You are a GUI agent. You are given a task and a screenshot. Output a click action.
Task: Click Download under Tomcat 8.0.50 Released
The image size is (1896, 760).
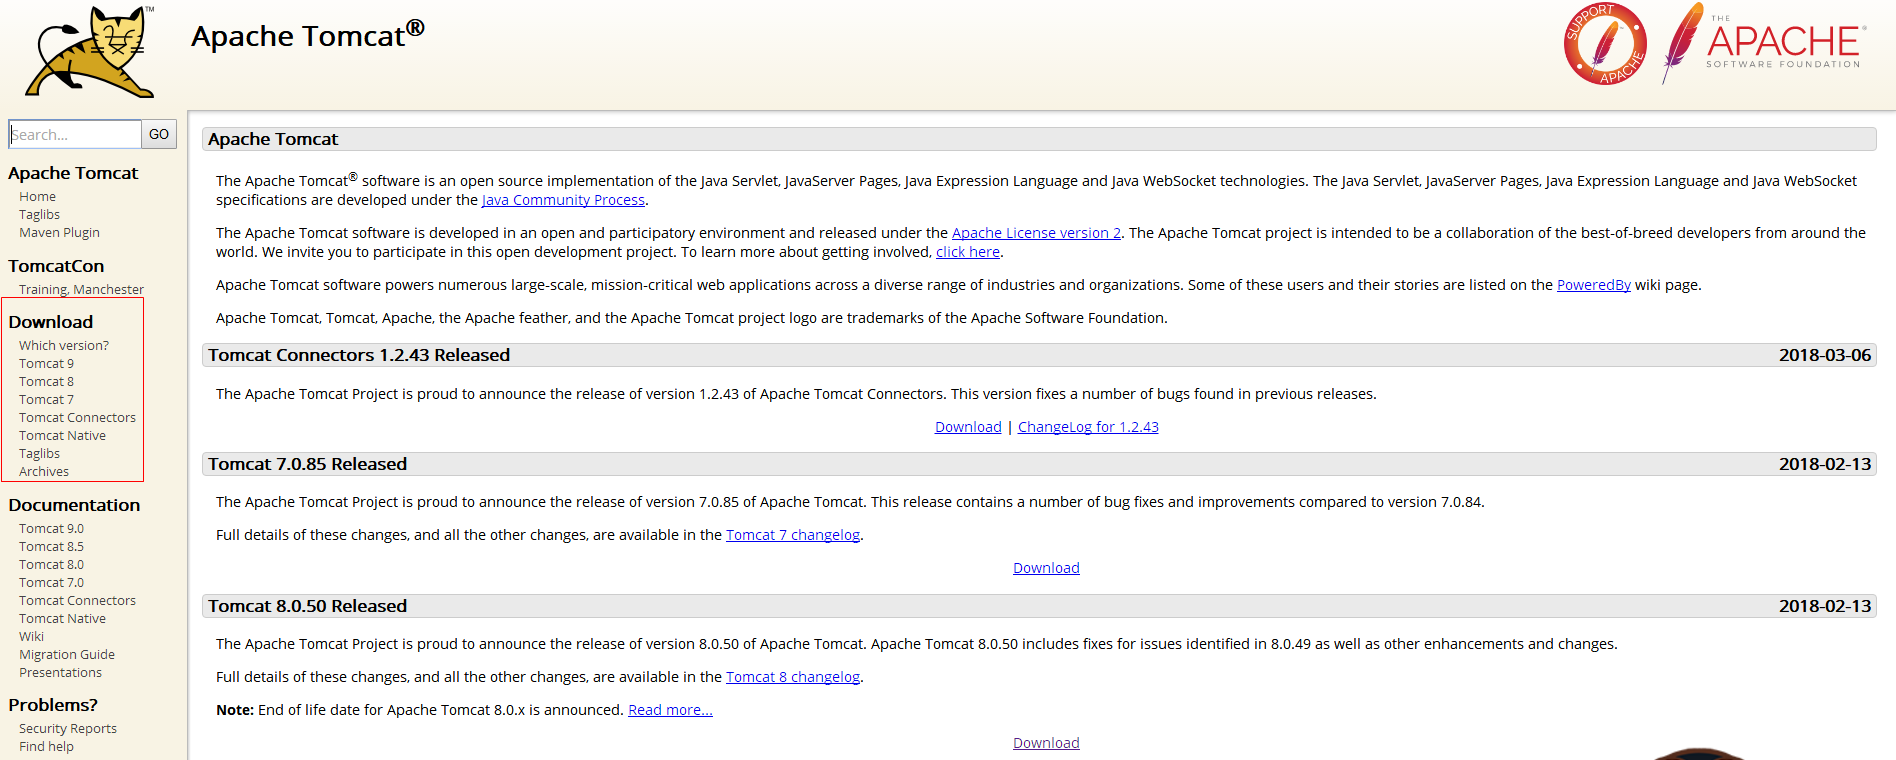tap(1046, 743)
